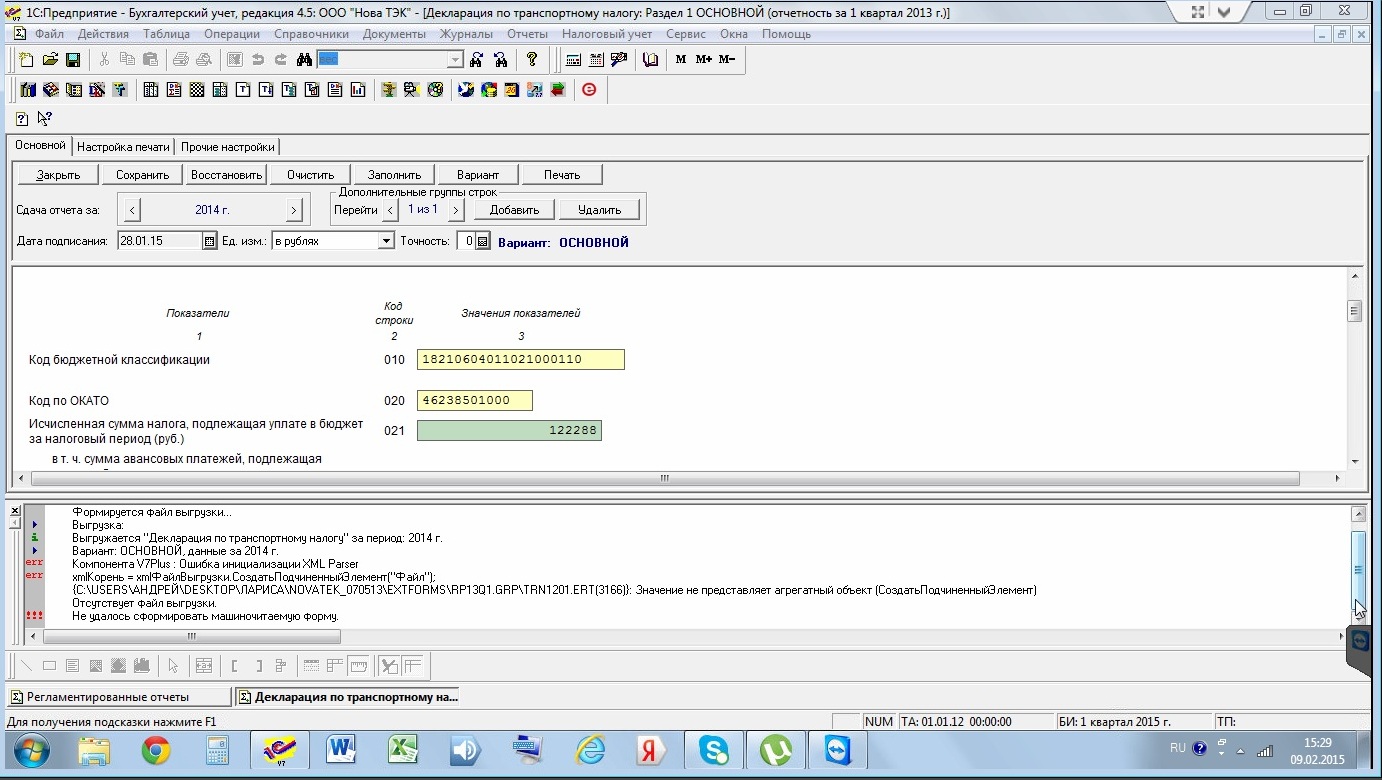This screenshot has width=1382, height=780.
Task: Switch to the Настройка печати tab
Action: [x=124, y=146]
